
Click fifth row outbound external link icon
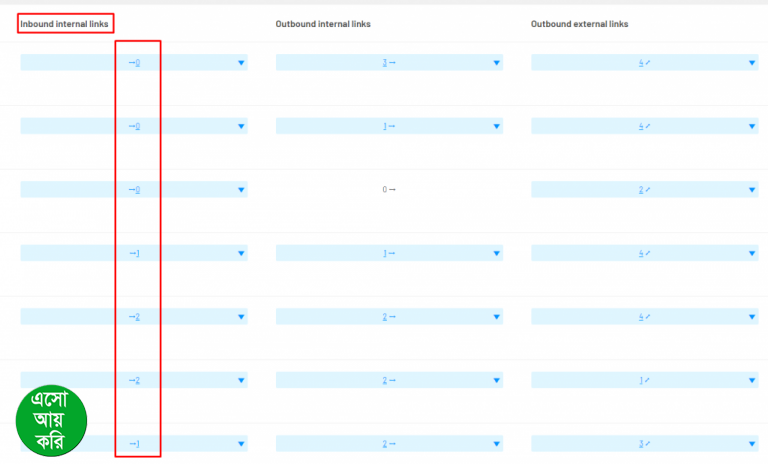click(x=648, y=317)
